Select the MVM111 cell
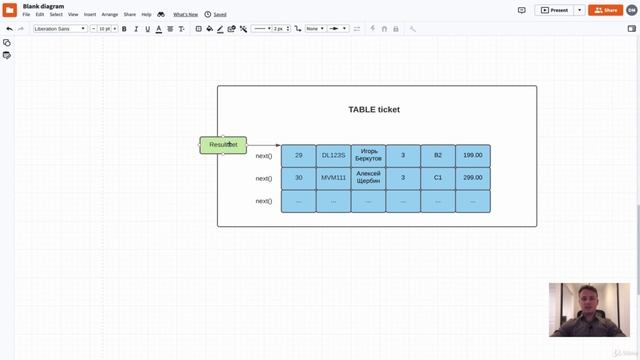 [x=333, y=178]
